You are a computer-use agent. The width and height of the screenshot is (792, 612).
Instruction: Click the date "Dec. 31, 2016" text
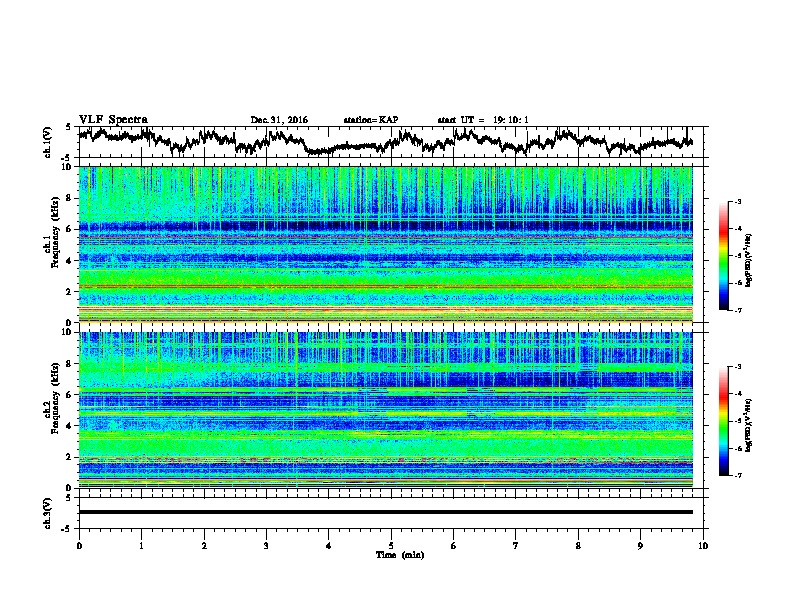[x=279, y=120]
